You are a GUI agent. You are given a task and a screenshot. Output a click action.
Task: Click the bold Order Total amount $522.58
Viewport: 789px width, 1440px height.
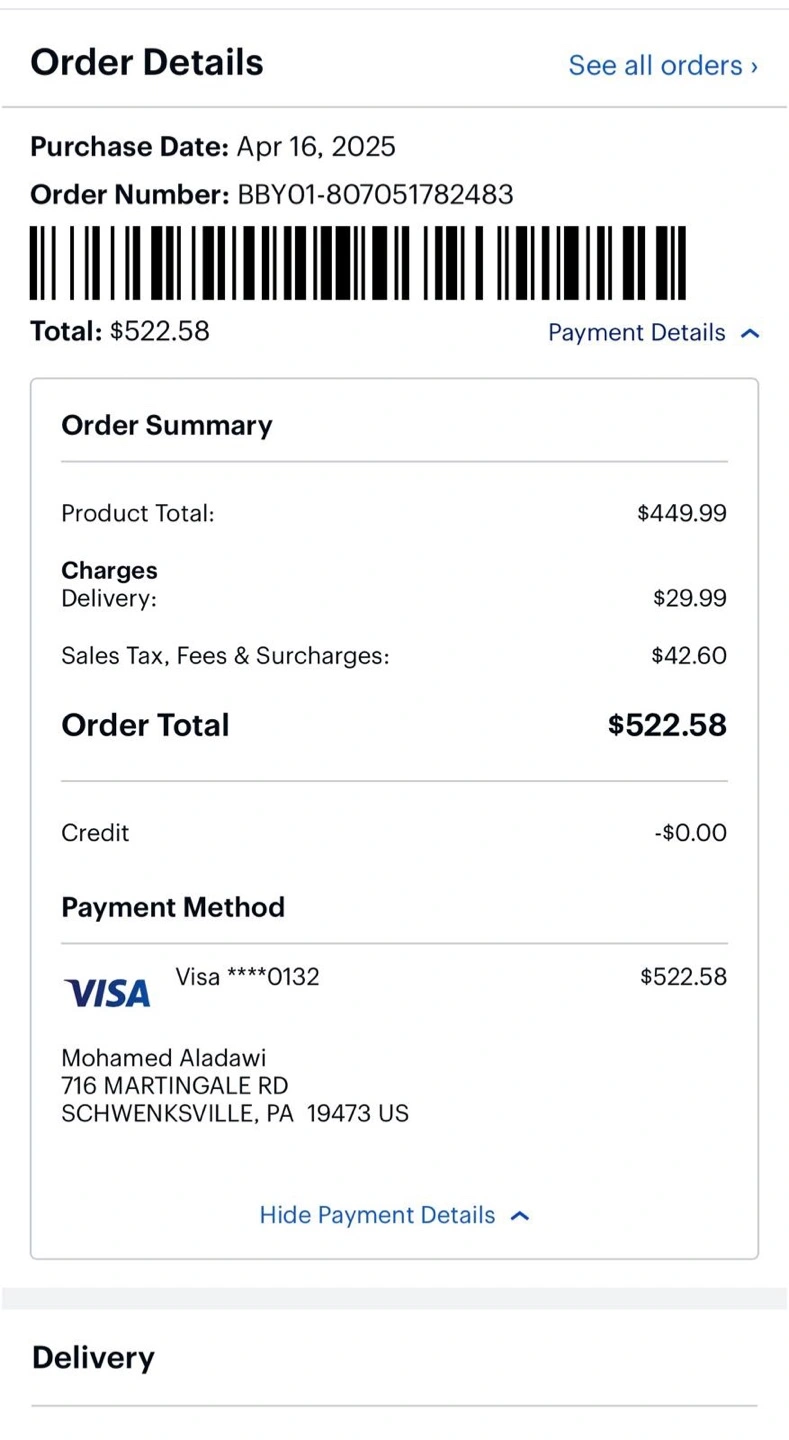click(667, 725)
